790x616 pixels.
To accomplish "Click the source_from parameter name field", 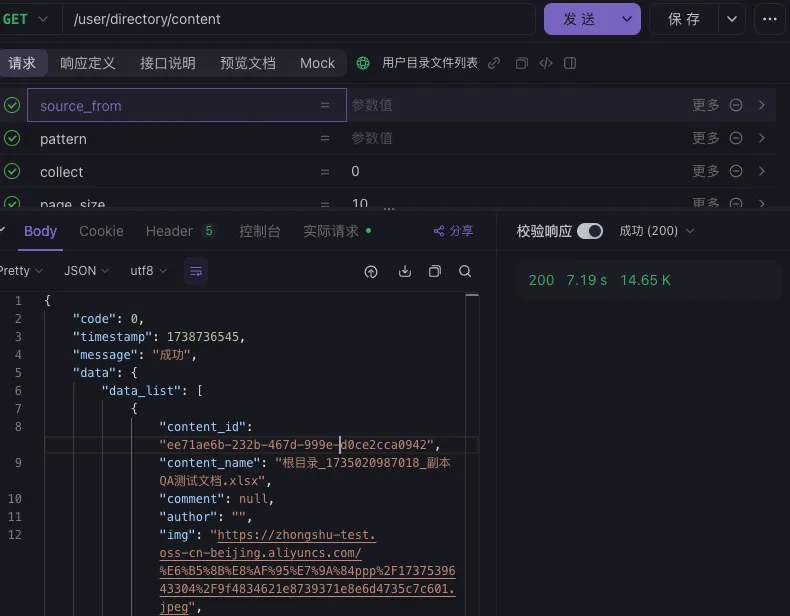I will [186, 105].
